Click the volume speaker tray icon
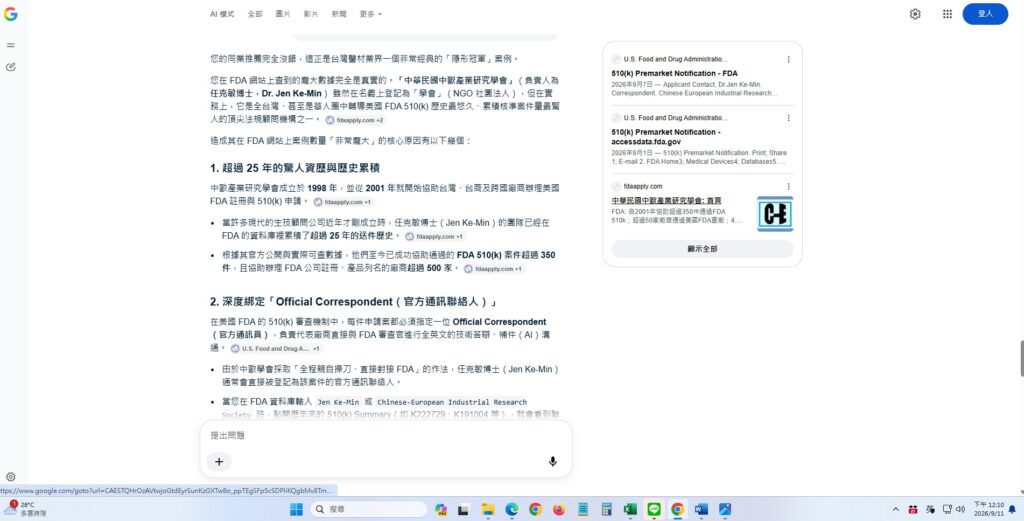The width and height of the screenshot is (1024, 521). tap(960, 509)
